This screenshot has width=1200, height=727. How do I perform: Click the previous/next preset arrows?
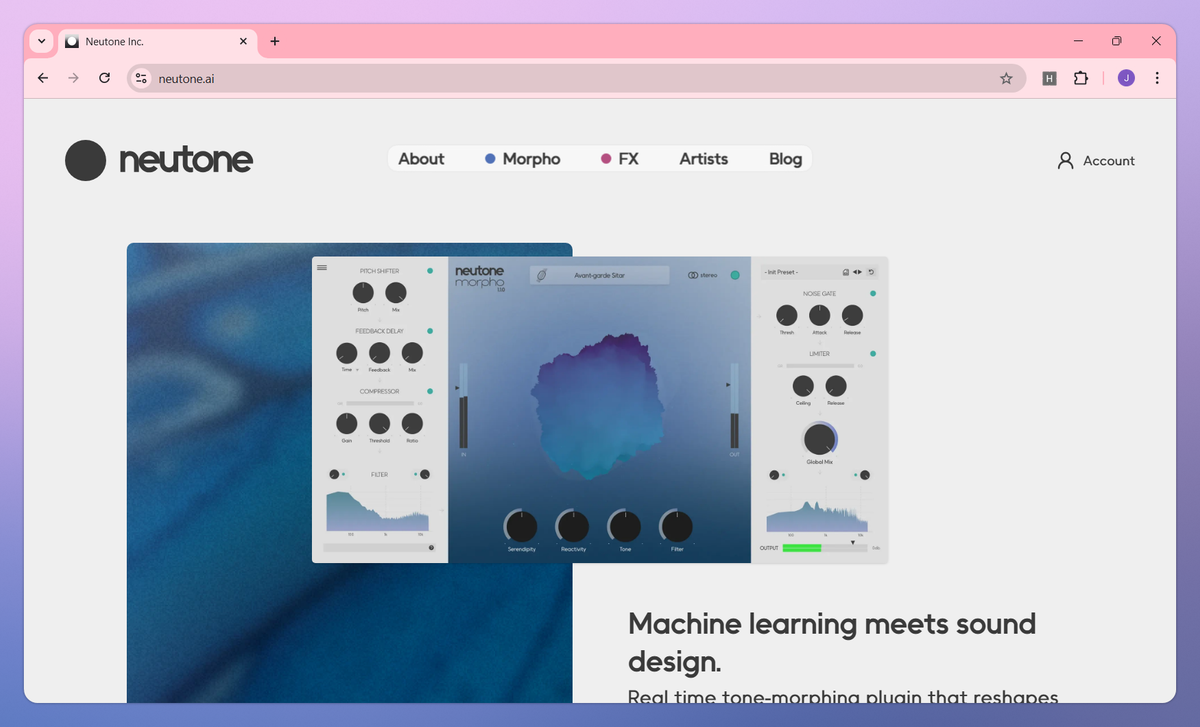tap(857, 272)
